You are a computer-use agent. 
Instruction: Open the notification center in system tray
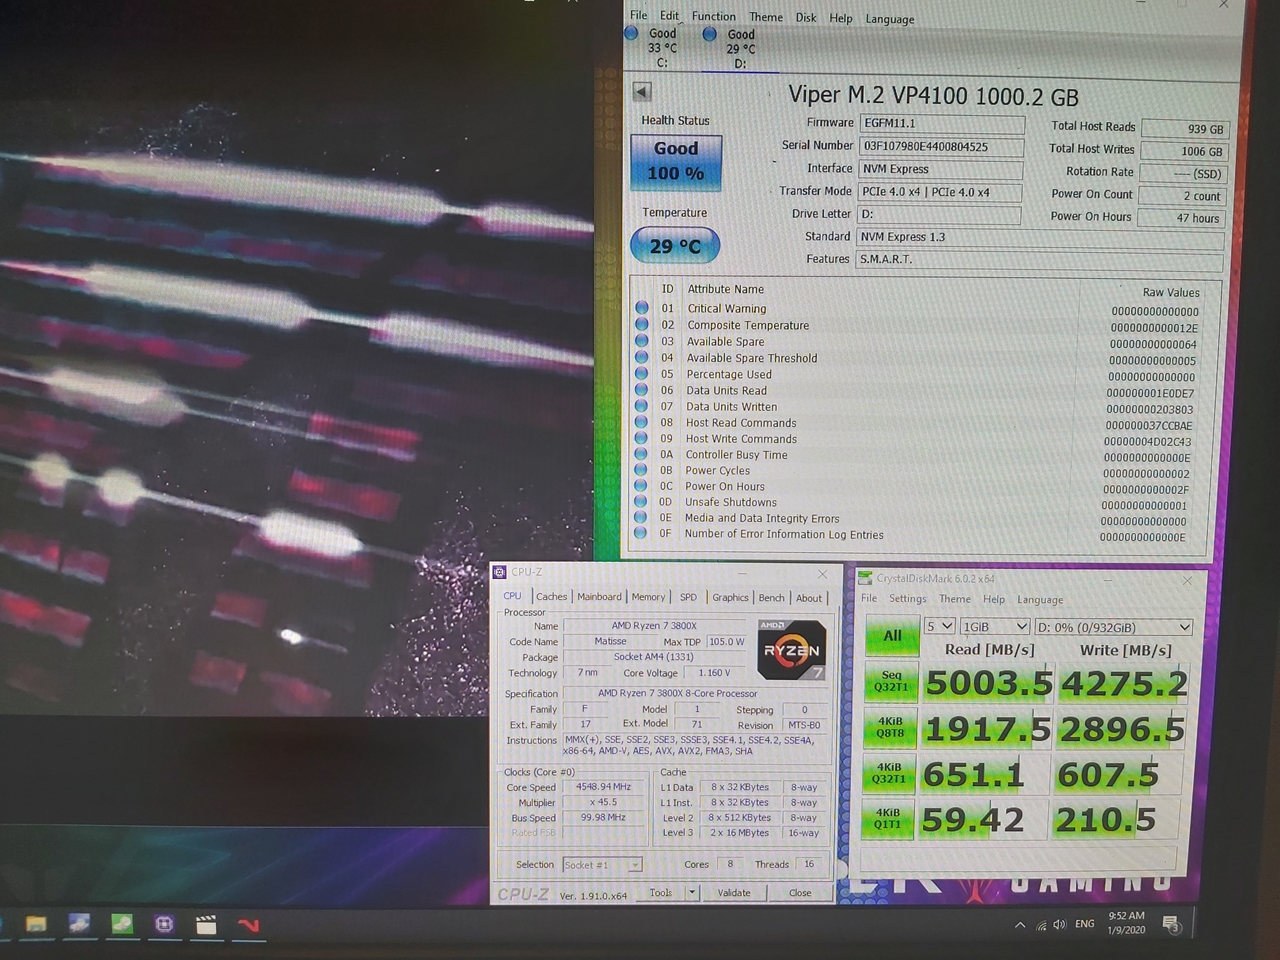click(1171, 924)
